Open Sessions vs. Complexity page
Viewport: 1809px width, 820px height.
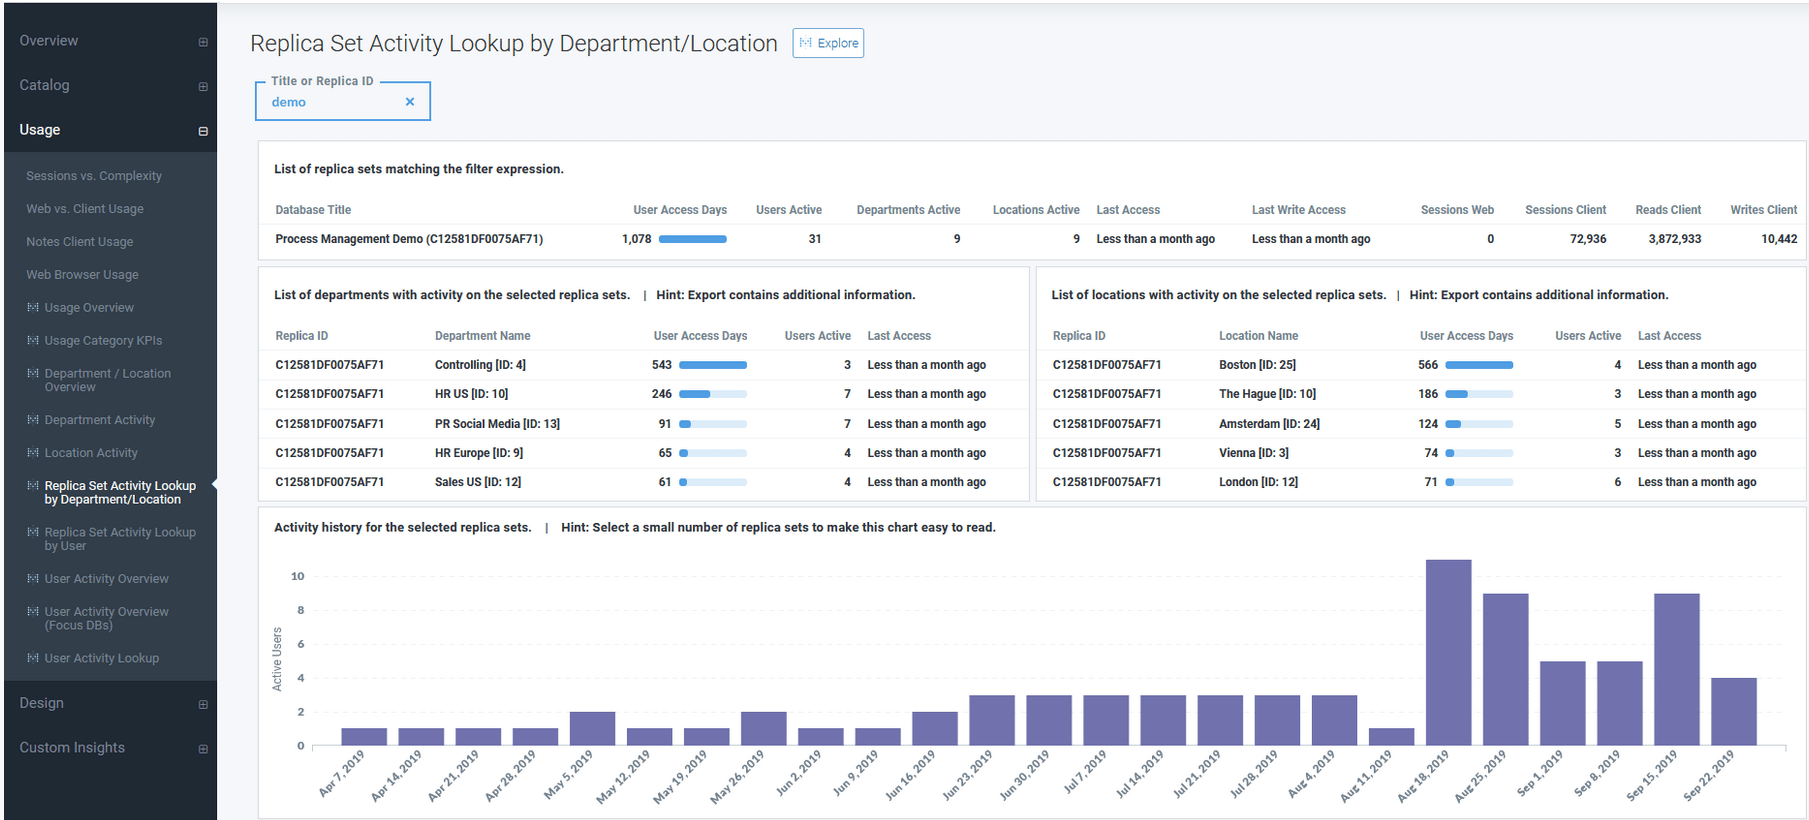pyautogui.click(x=94, y=176)
